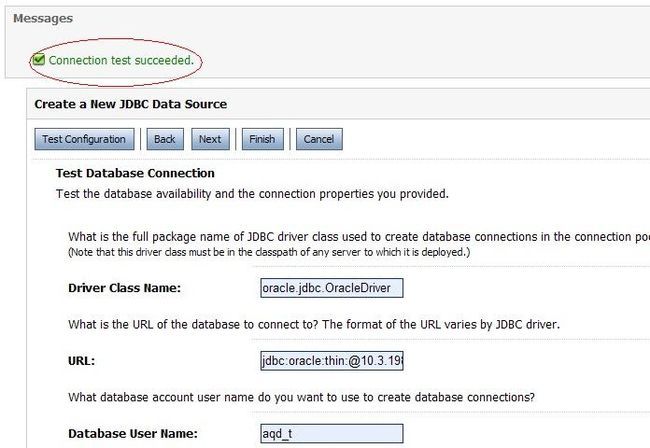
Task: Go to the previous step with Back
Action: 165,139
